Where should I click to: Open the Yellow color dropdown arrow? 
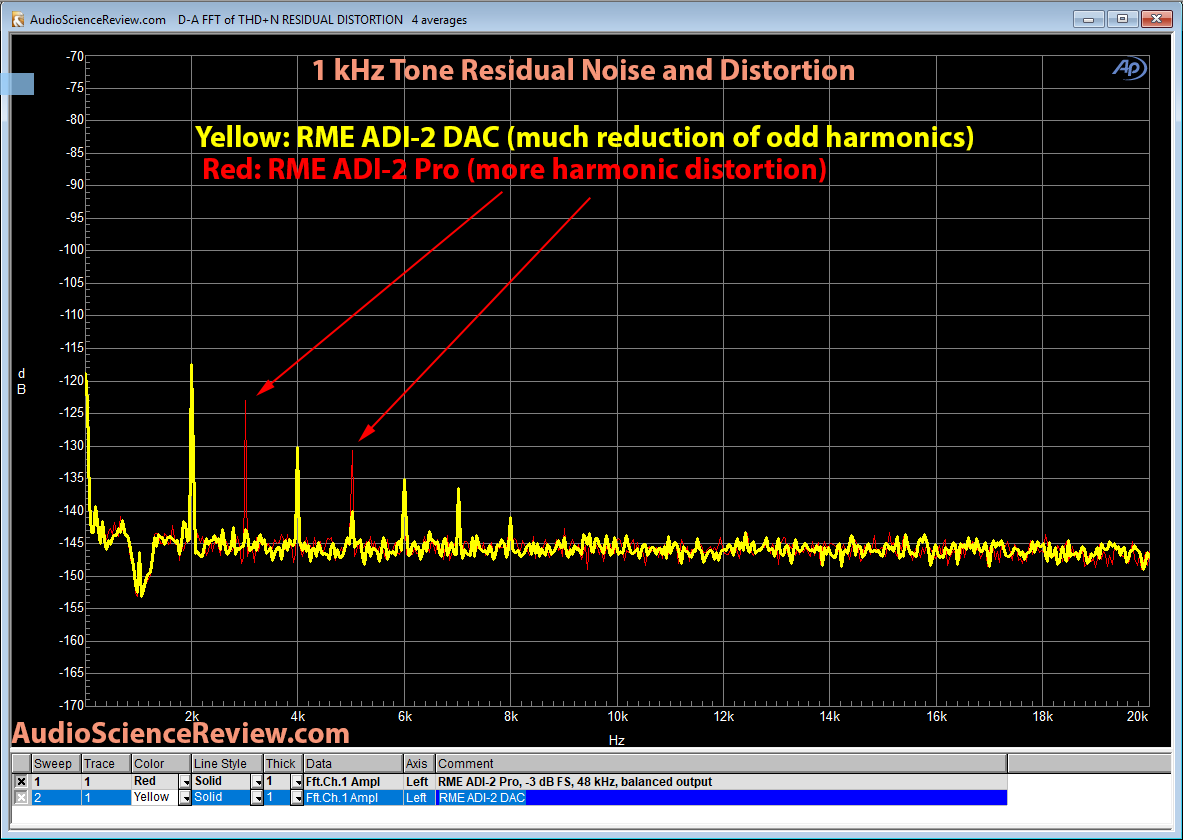[x=185, y=798]
